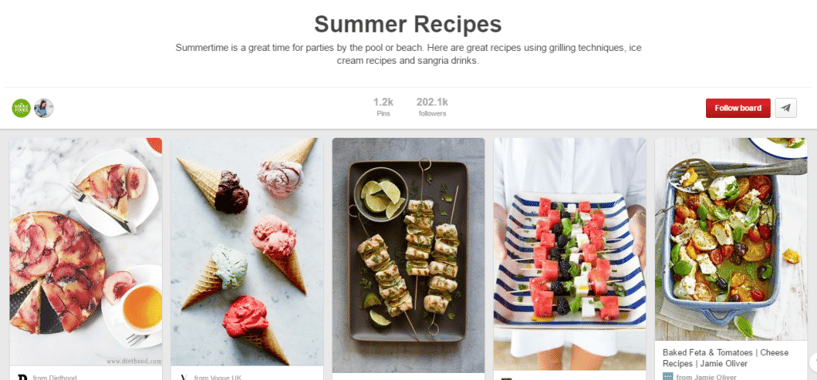Open the watermelon feta skewers pin

tap(570, 254)
